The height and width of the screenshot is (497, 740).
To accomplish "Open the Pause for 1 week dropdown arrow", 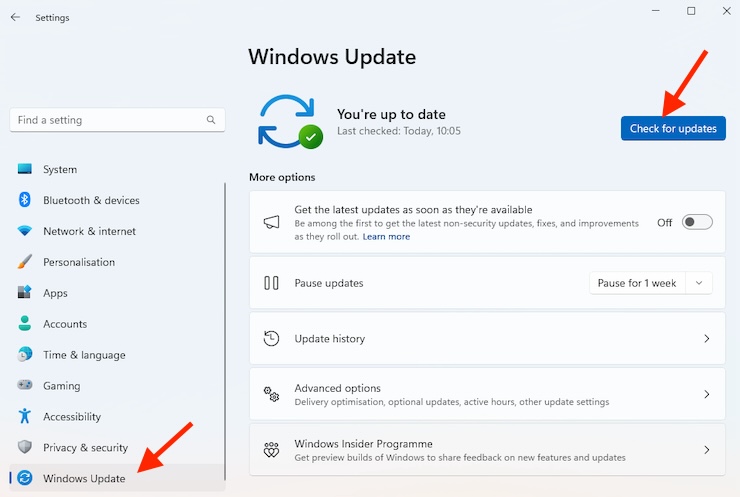I will [699, 283].
